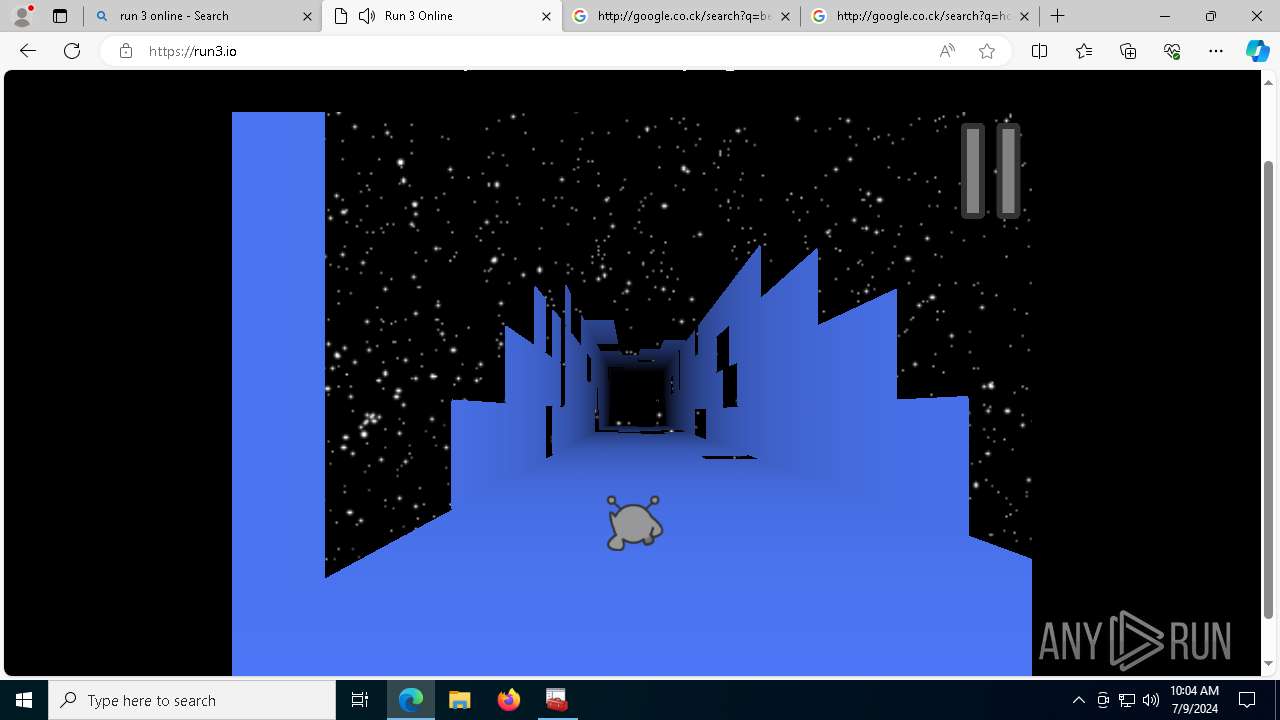This screenshot has height=720, width=1280.
Task: Open the notification center
Action: 1247,700
